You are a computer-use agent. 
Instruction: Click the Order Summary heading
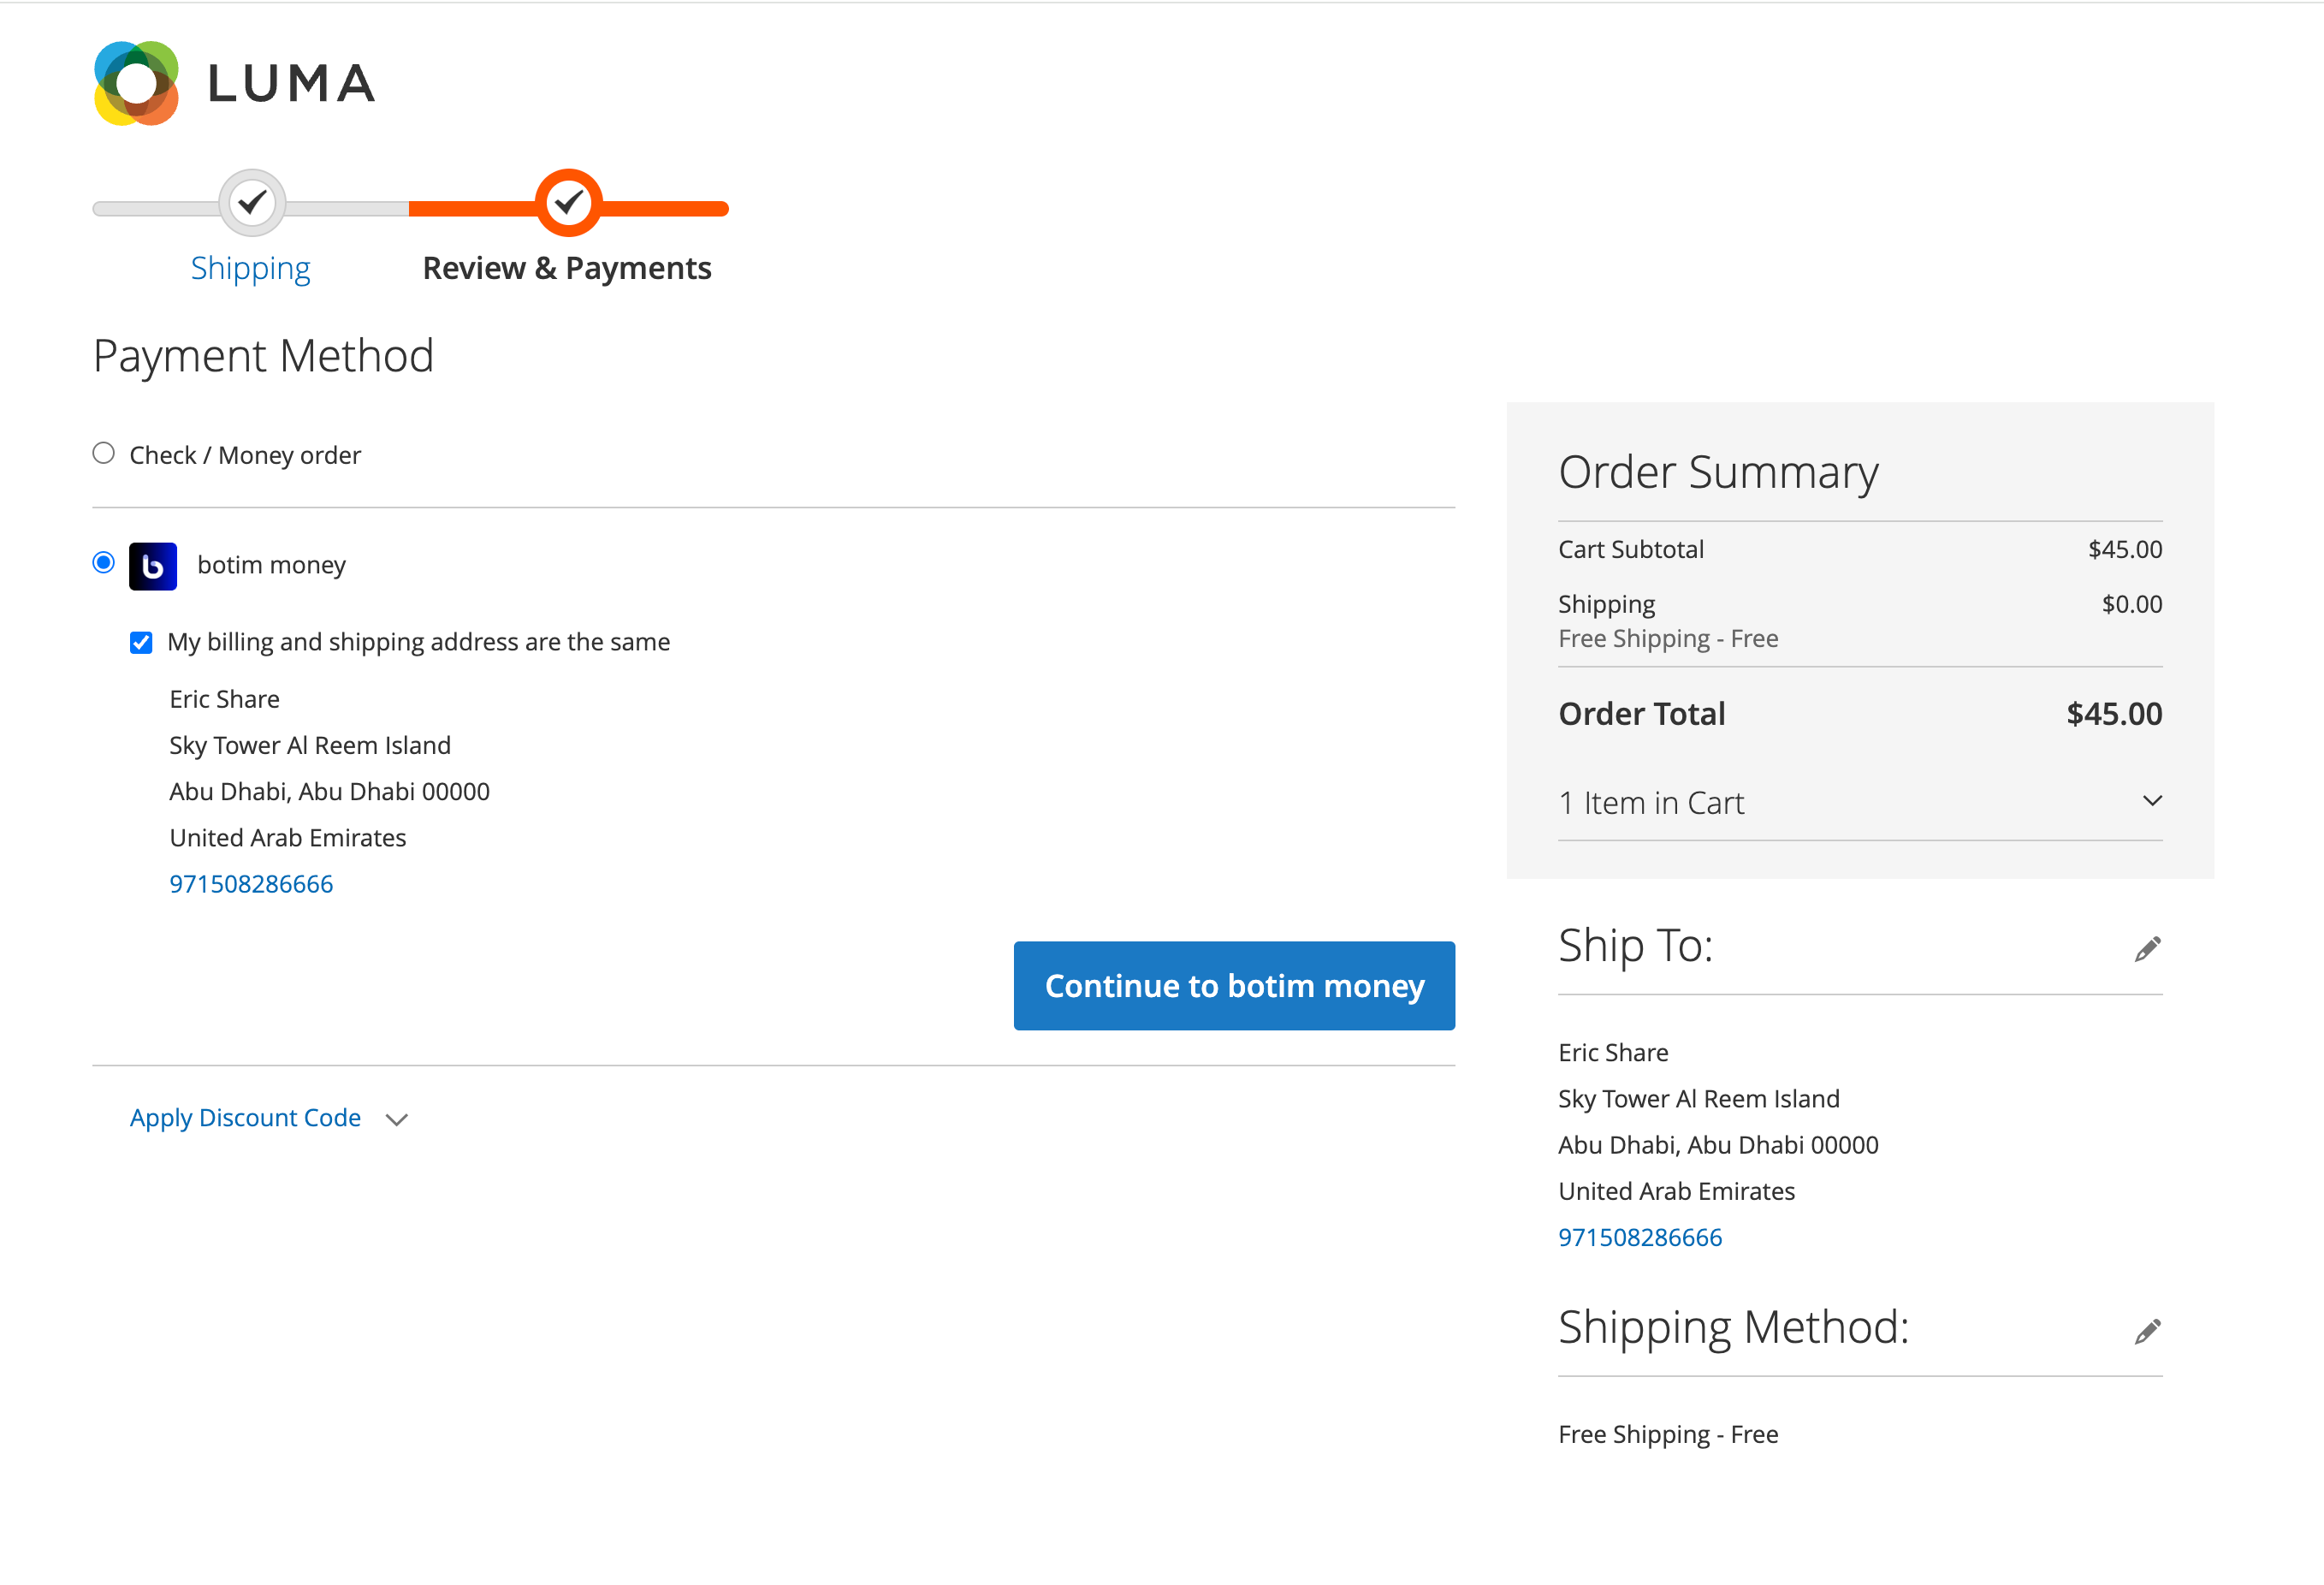(x=1718, y=472)
